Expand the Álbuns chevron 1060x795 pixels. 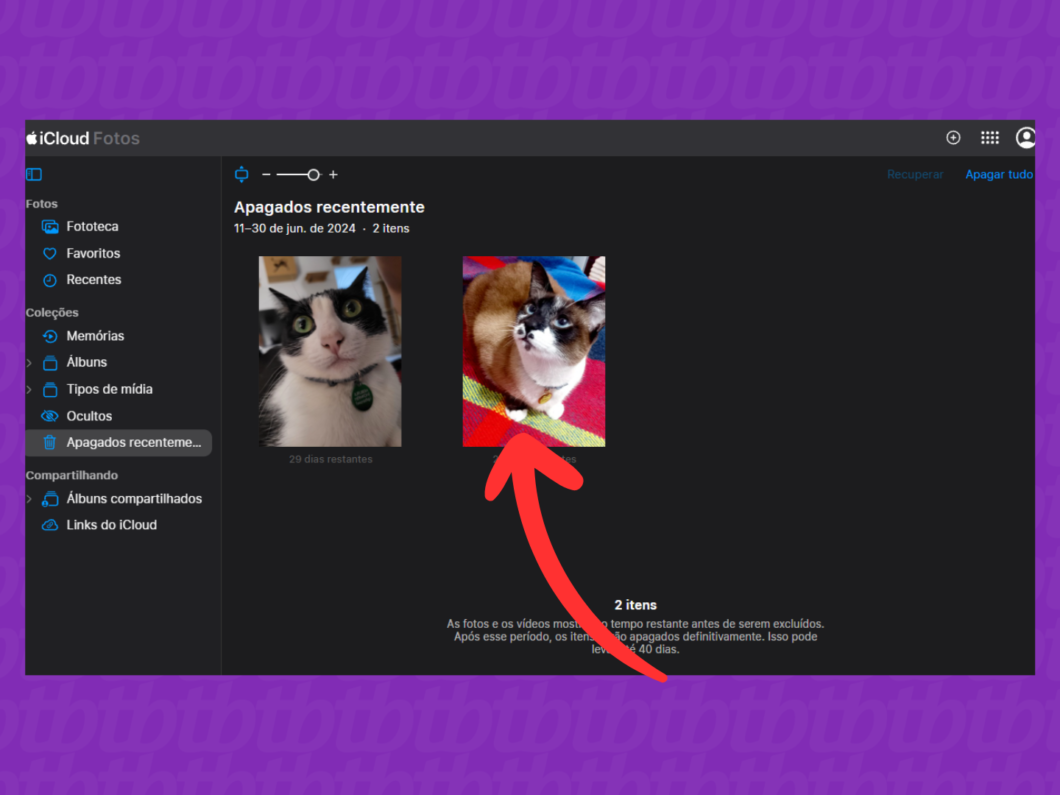tap(29, 363)
